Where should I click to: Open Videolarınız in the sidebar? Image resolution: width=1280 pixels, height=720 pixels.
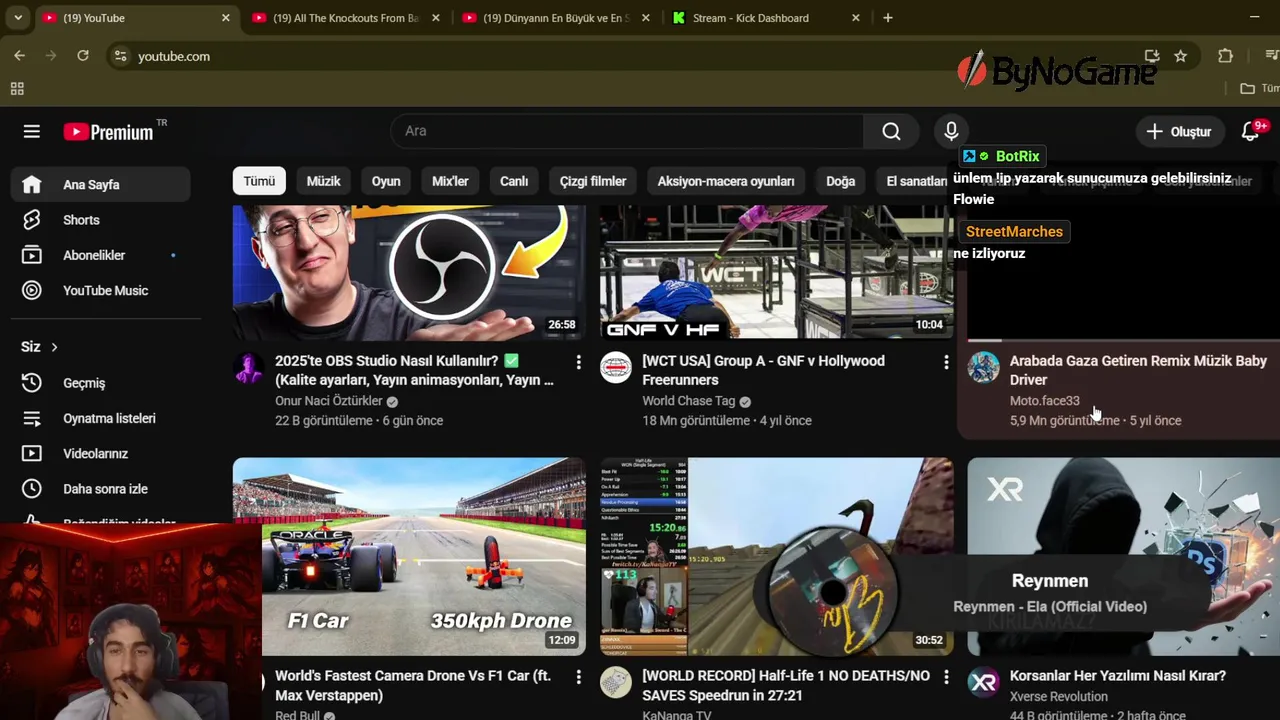(x=100, y=453)
